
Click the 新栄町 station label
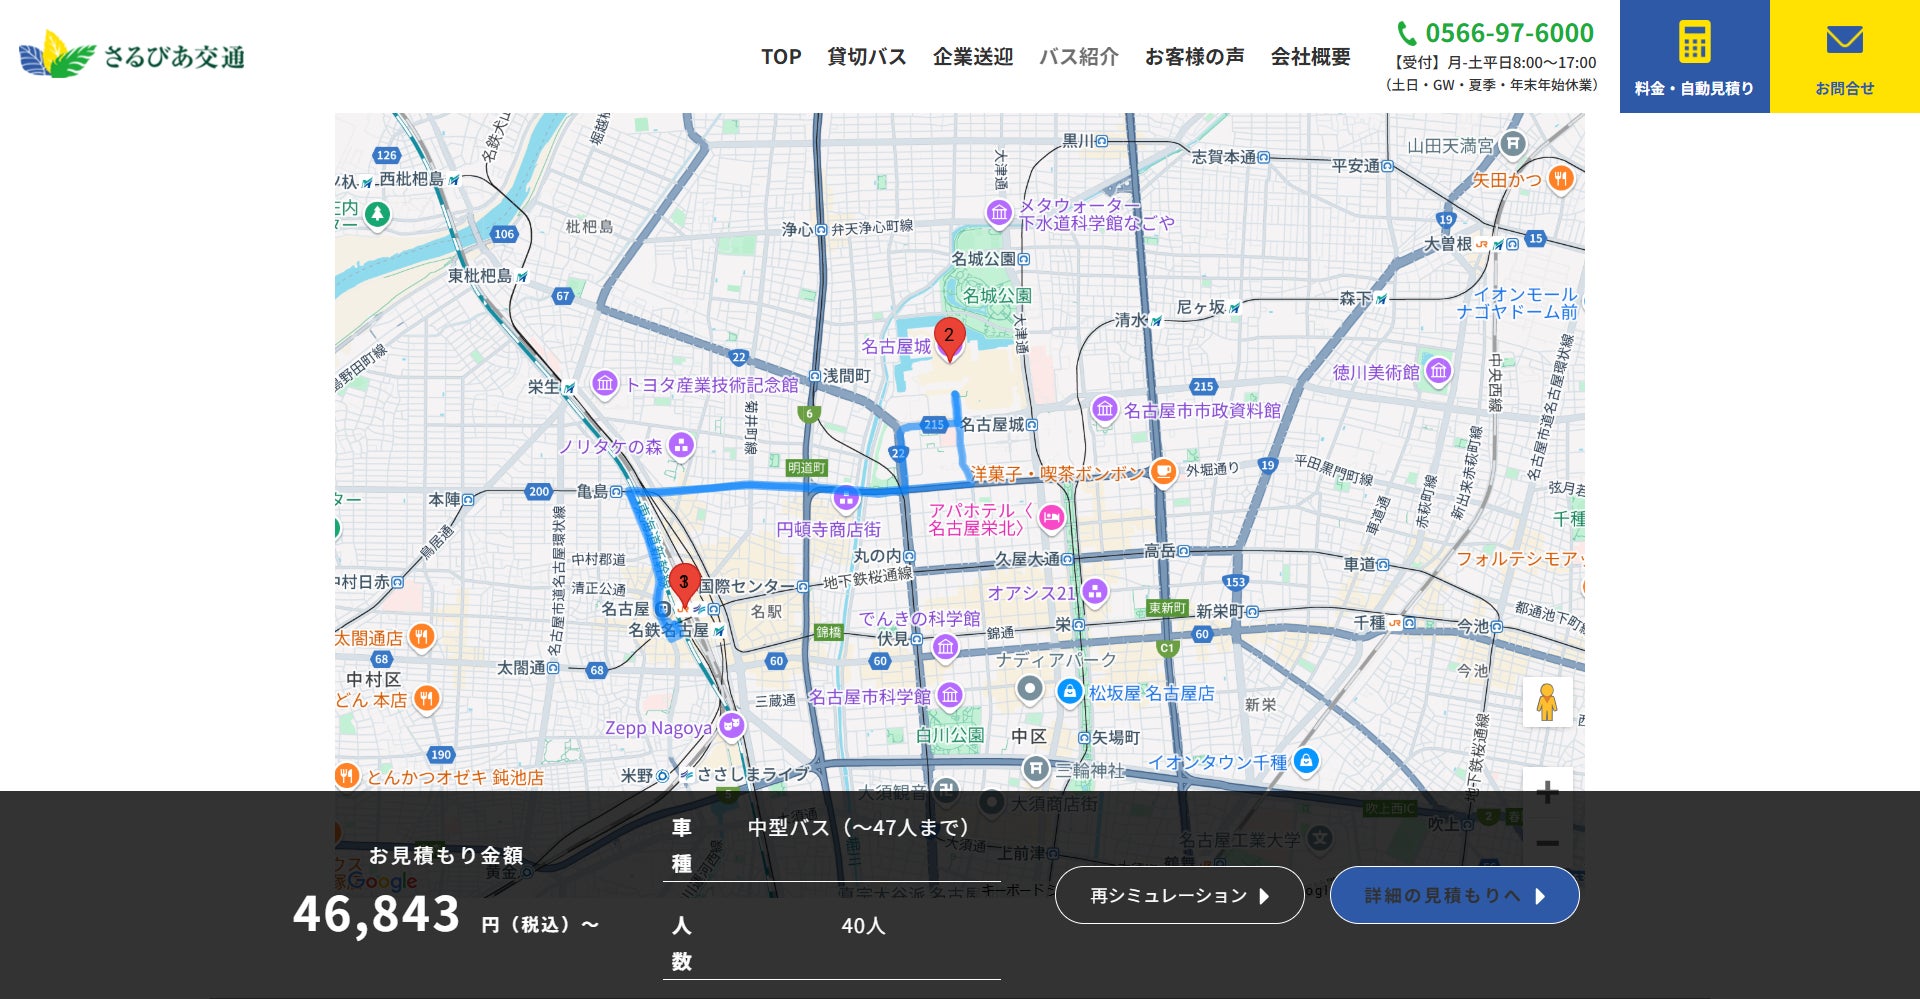[1220, 611]
